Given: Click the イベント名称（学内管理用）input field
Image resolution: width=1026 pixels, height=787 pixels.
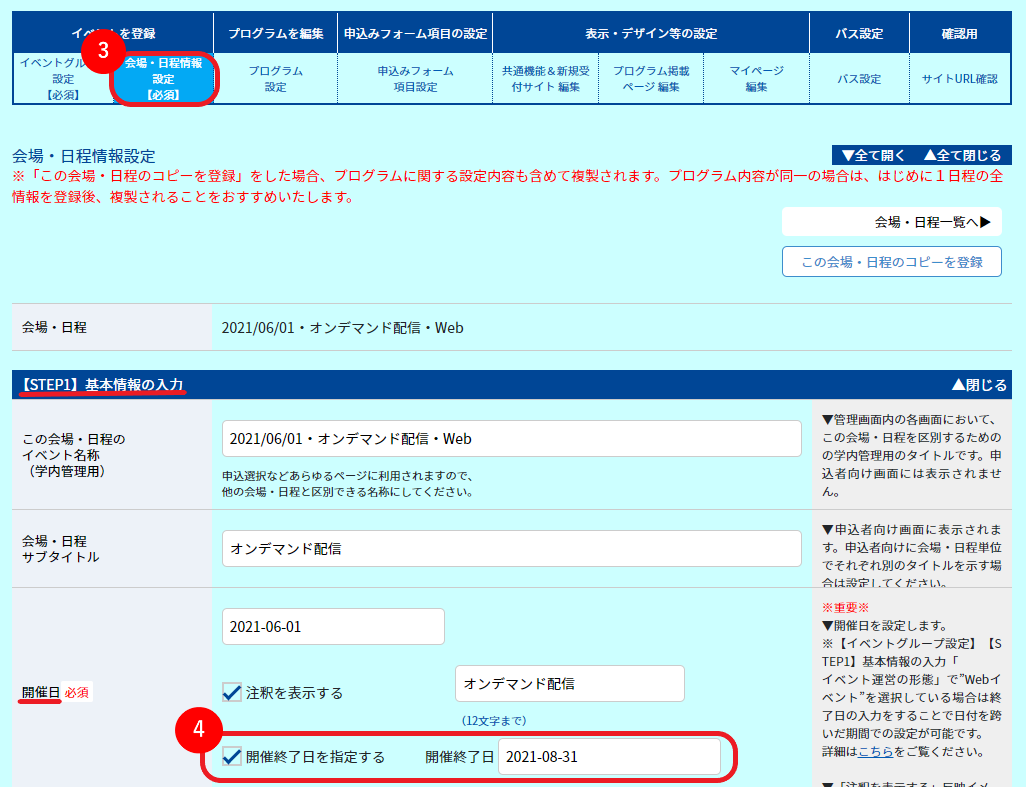Looking at the screenshot, I should pos(512,438).
